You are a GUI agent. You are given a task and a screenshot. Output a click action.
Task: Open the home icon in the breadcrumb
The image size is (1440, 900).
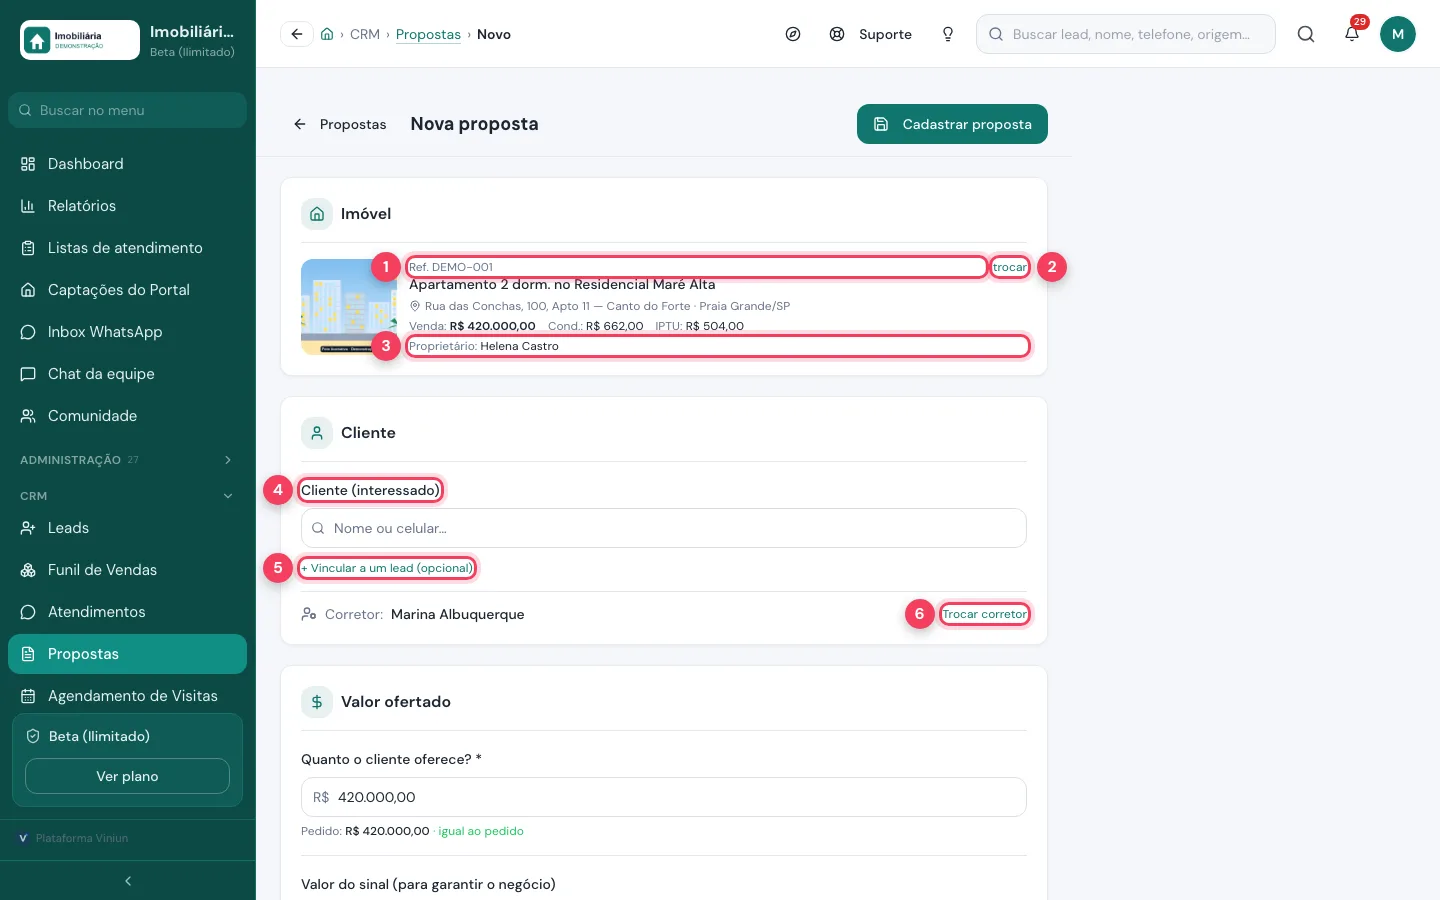tap(327, 34)
